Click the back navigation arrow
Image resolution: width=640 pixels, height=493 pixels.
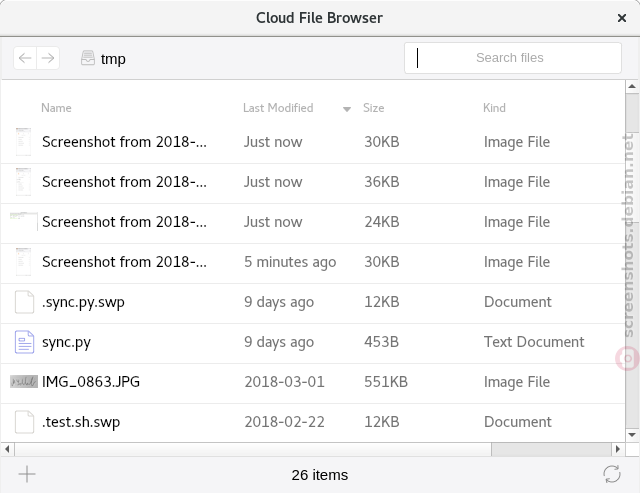point(25,58)
